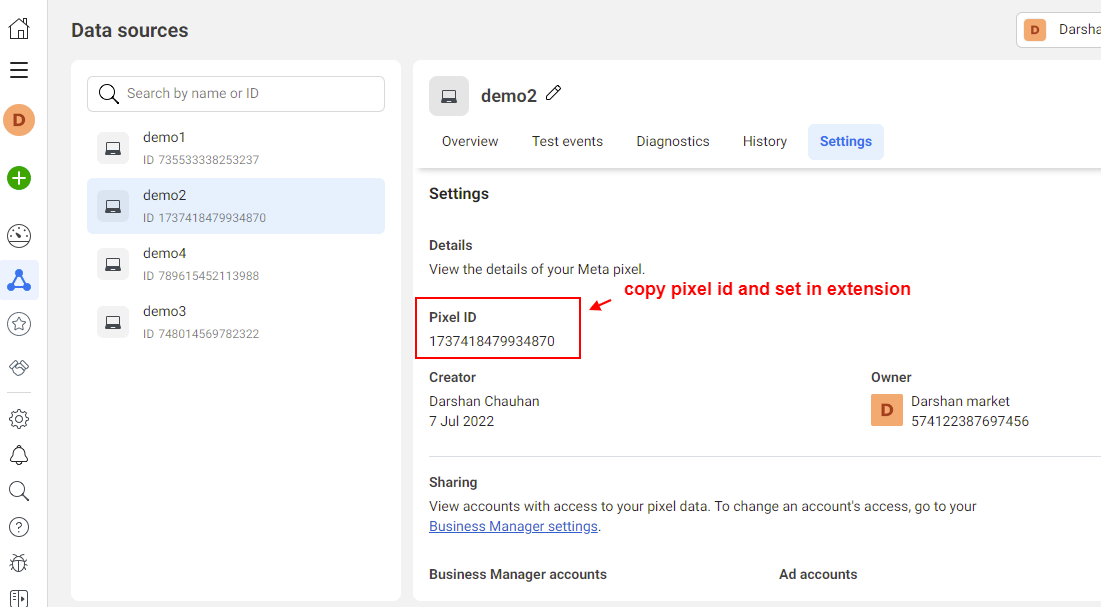This screenshot has height=607, width=1101.
Task: Open the Diagnostics tab
Action: [672, 141]
